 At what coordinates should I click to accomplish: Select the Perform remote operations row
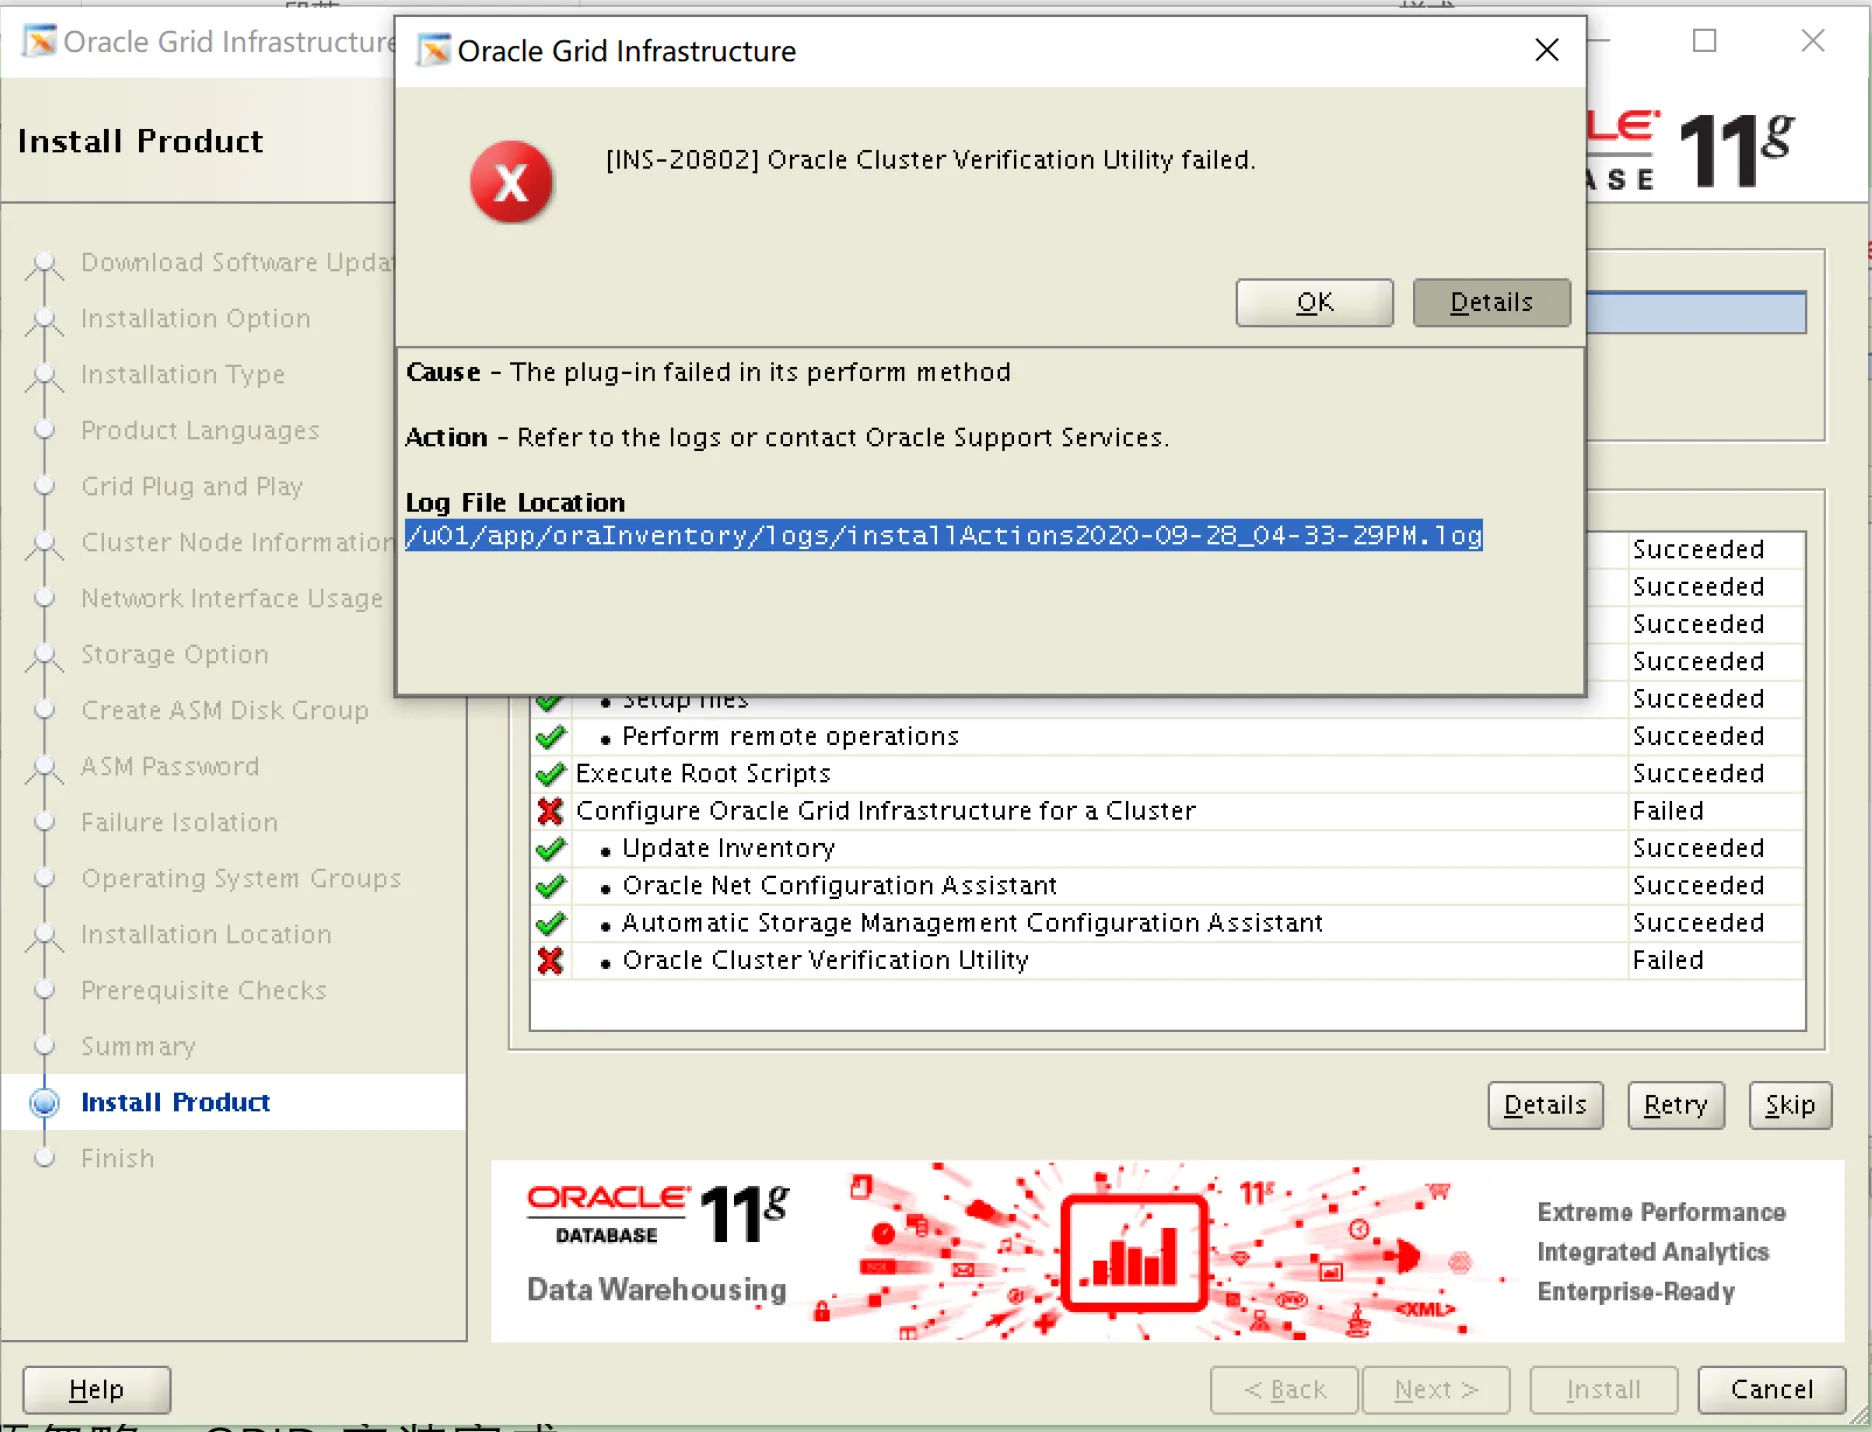[790, 737]
